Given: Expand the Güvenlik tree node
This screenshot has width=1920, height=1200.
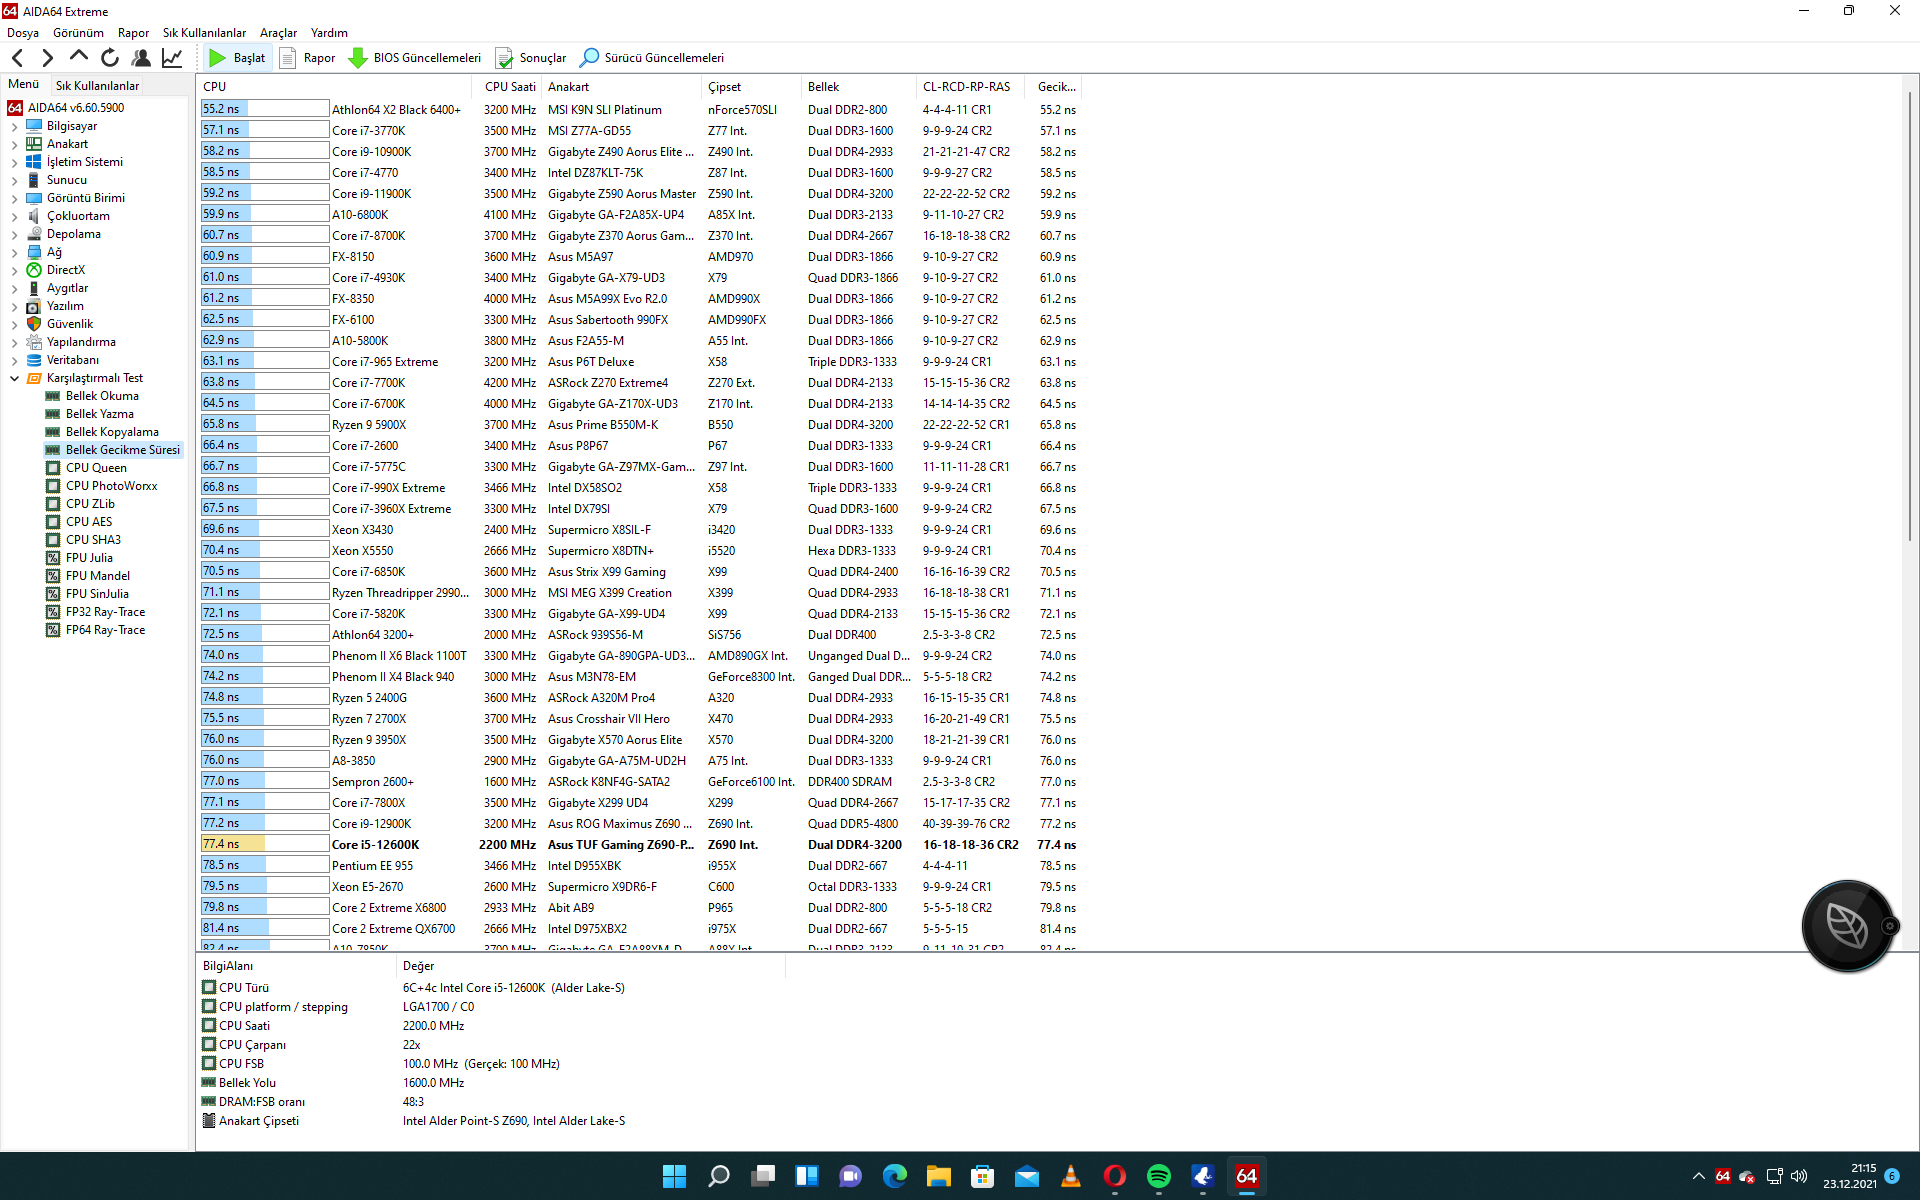Looking at the screenshot, I should click(14, 325).
